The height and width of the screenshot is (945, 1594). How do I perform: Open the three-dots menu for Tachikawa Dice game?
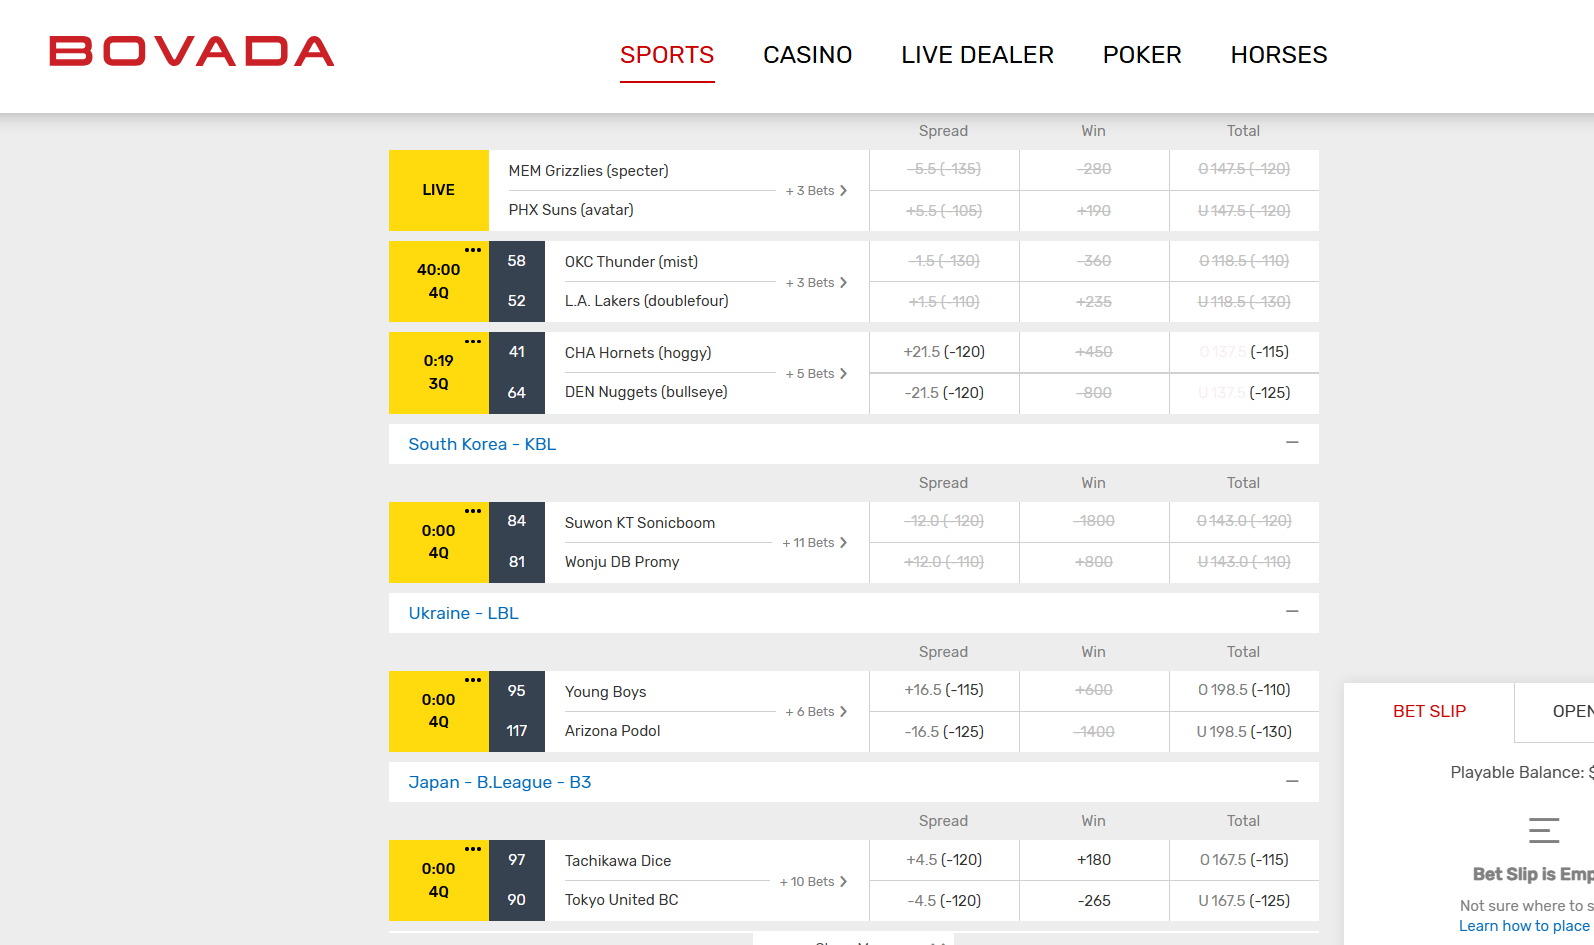[473, 849]
